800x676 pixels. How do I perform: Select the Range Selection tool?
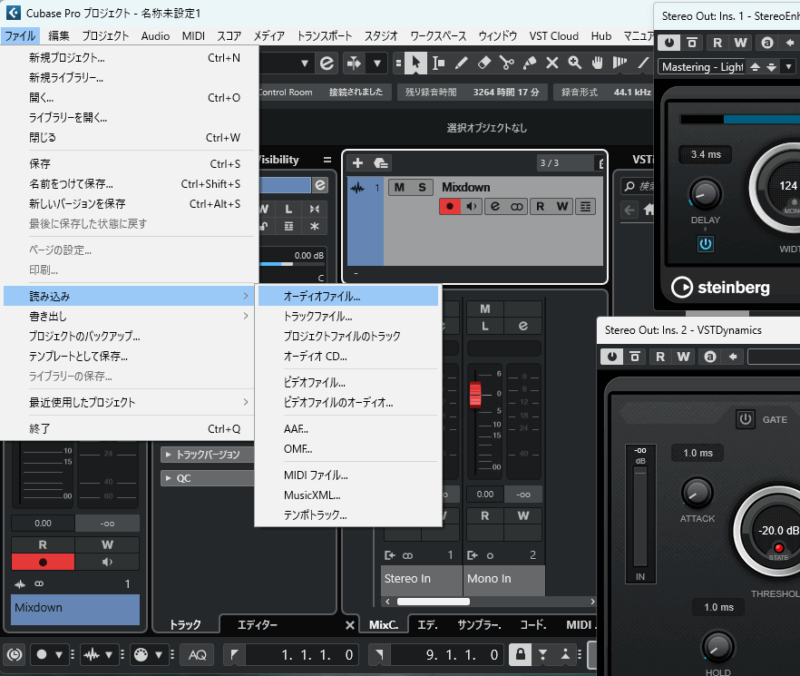pos(438,63)
